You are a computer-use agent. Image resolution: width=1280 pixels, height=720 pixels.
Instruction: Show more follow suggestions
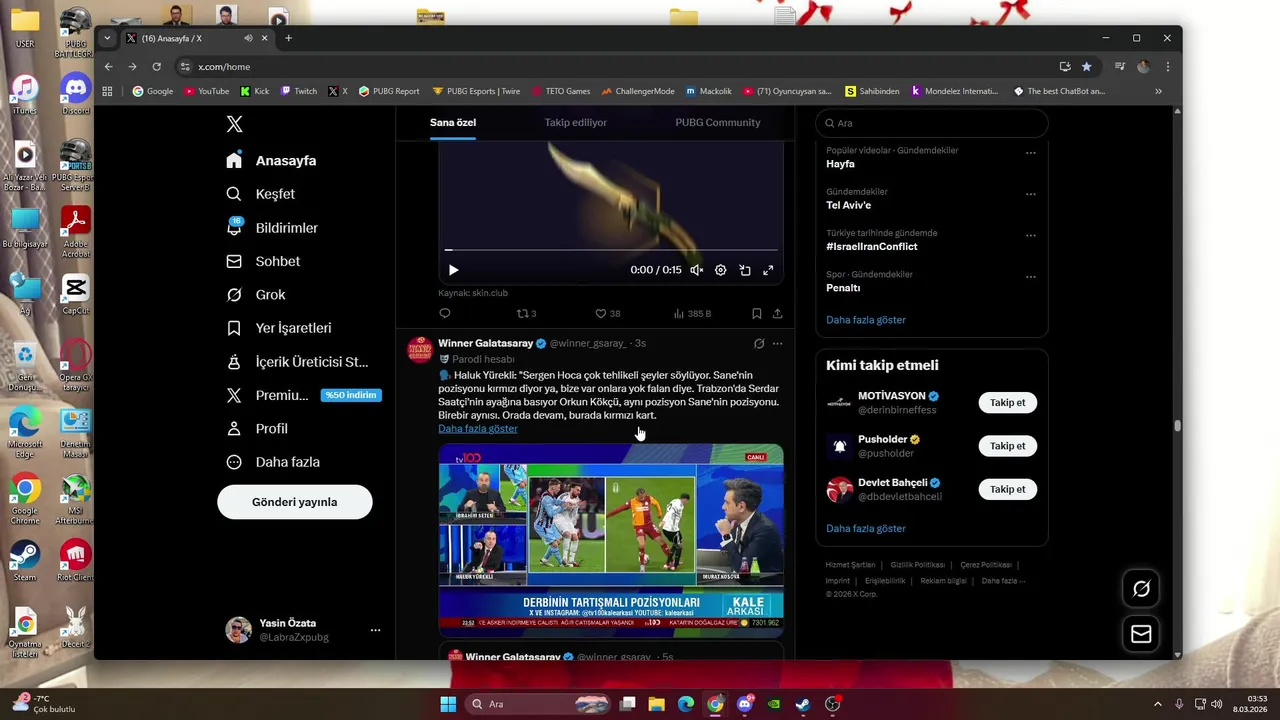pos(866,528)
